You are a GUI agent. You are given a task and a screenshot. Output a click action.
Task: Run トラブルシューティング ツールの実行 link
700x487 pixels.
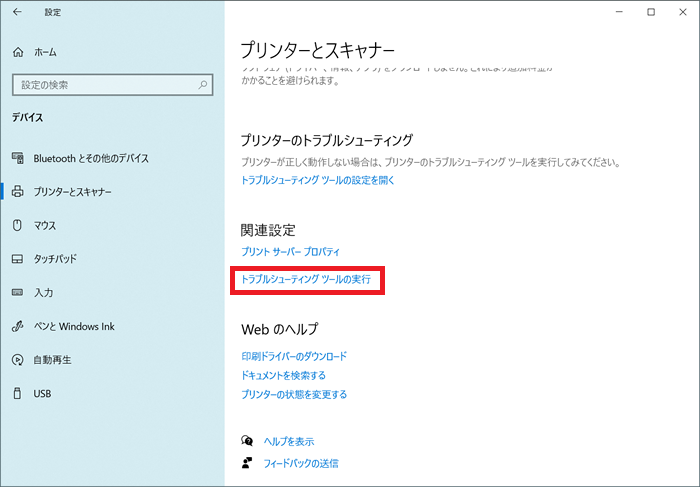tap(306, 281)
